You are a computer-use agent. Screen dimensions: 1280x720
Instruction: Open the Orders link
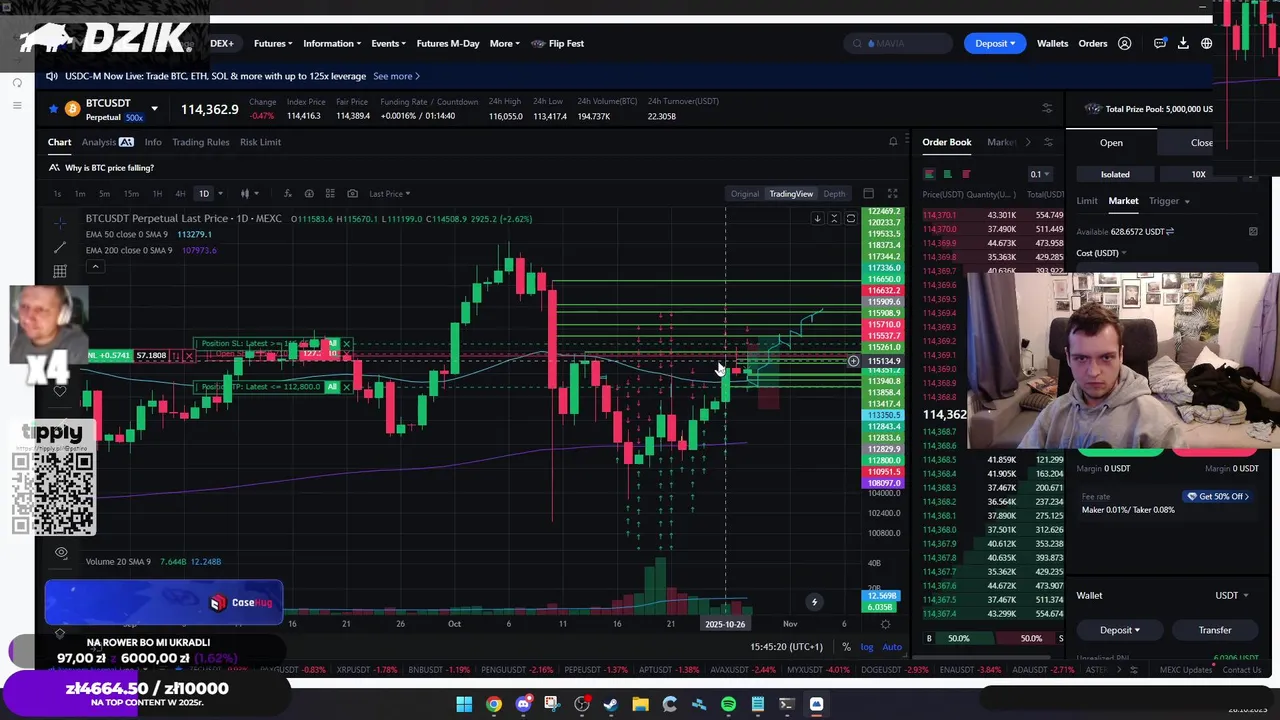(x=1093, y=43)
